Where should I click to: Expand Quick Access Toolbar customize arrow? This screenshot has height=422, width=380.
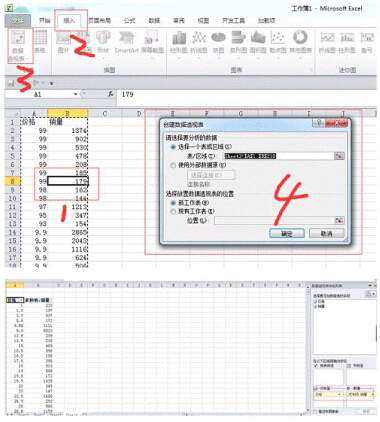click(x=51, y=83)
